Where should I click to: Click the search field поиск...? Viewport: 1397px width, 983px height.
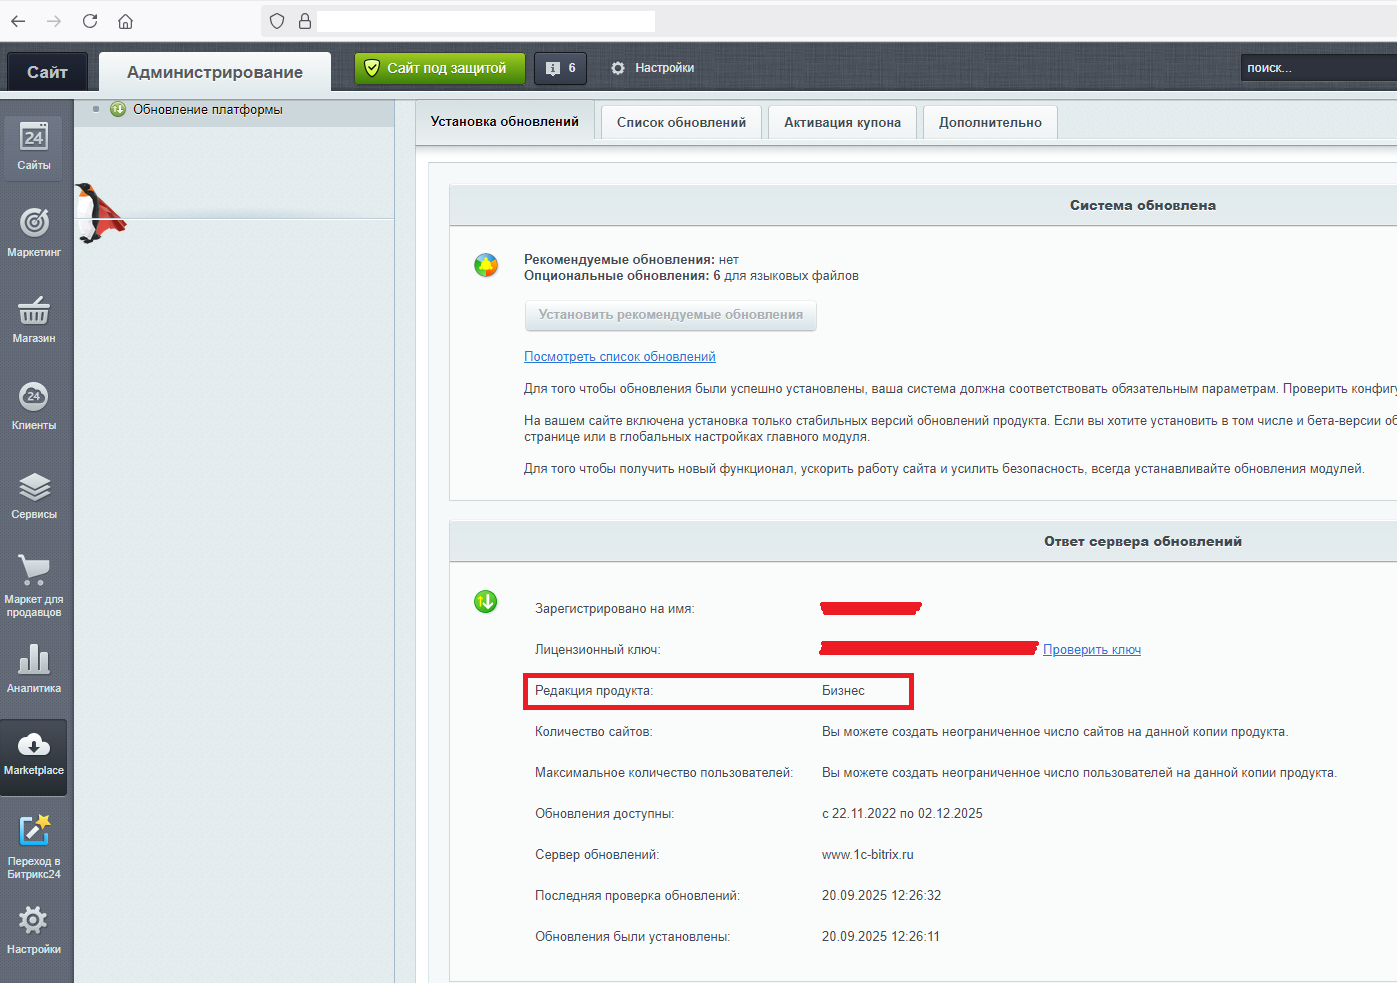click(x=1315, y=68)
